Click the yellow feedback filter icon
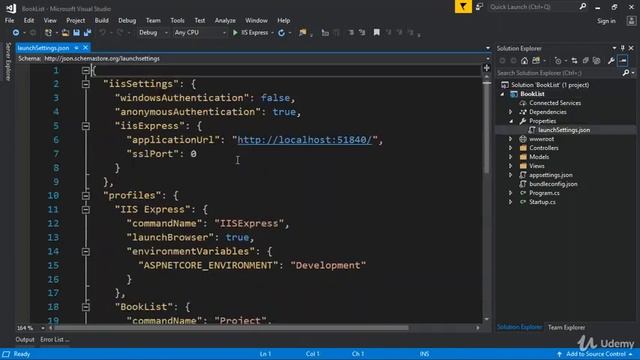The width and height of the screenshot is (640, 360). [x=463, y=7]
